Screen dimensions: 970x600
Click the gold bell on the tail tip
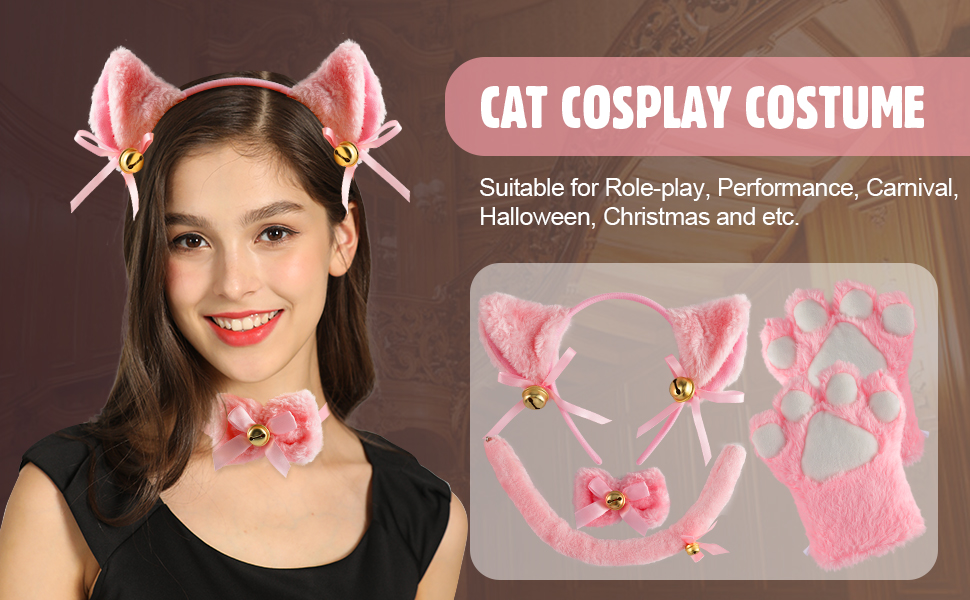coord(693,548)
